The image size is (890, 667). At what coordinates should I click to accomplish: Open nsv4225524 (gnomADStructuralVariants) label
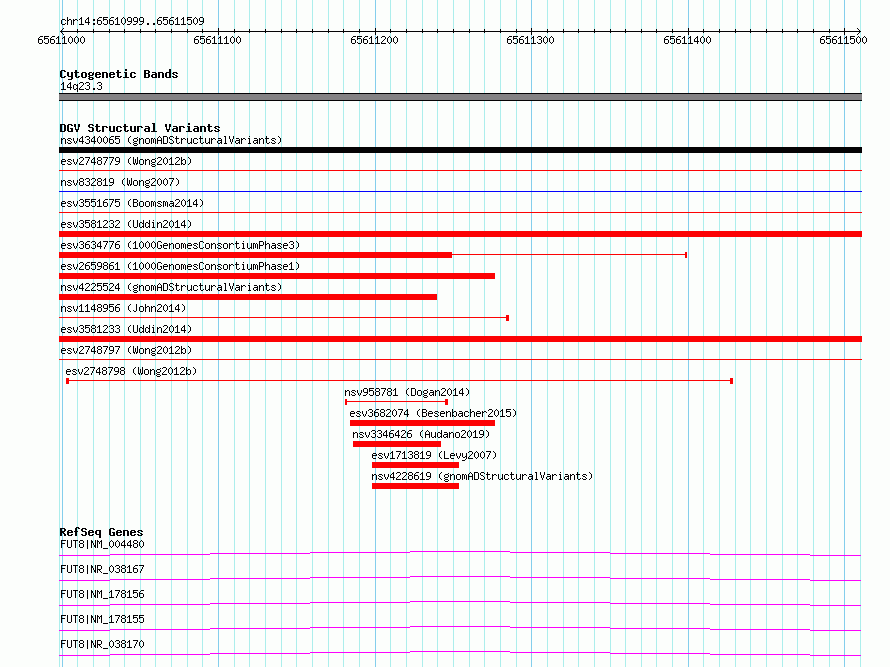(x=171, y=287)
